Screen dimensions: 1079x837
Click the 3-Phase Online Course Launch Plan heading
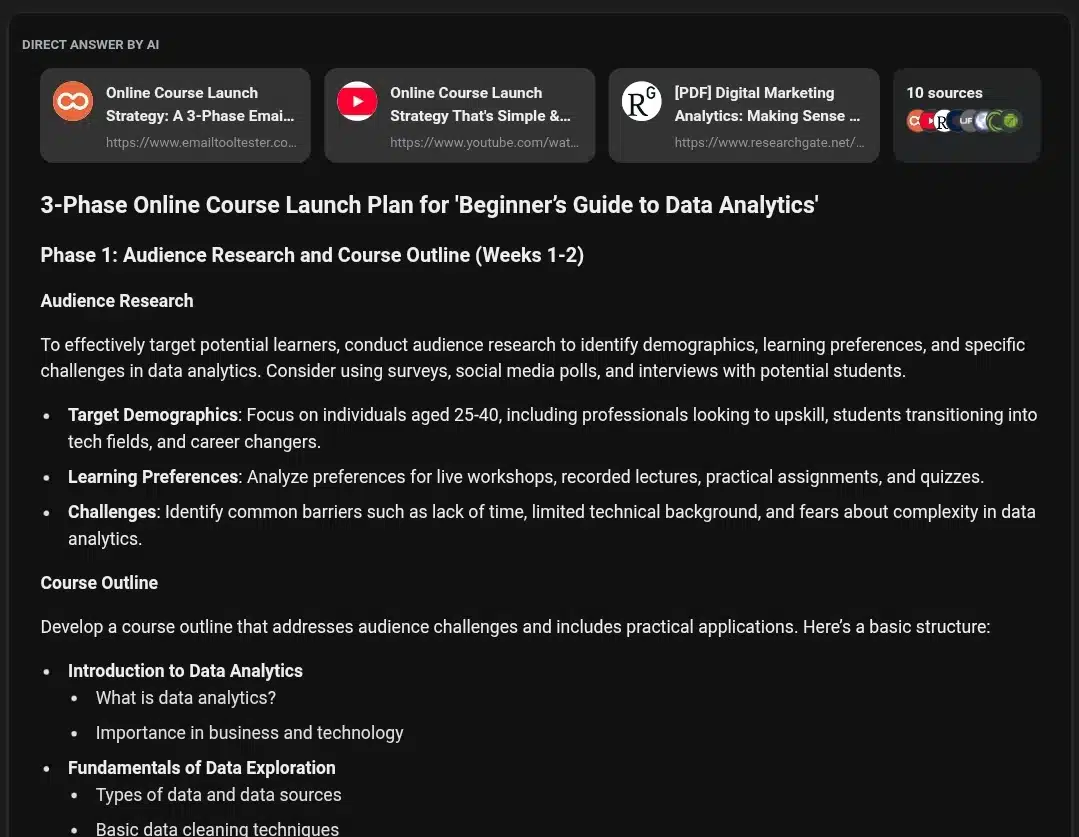429,205
